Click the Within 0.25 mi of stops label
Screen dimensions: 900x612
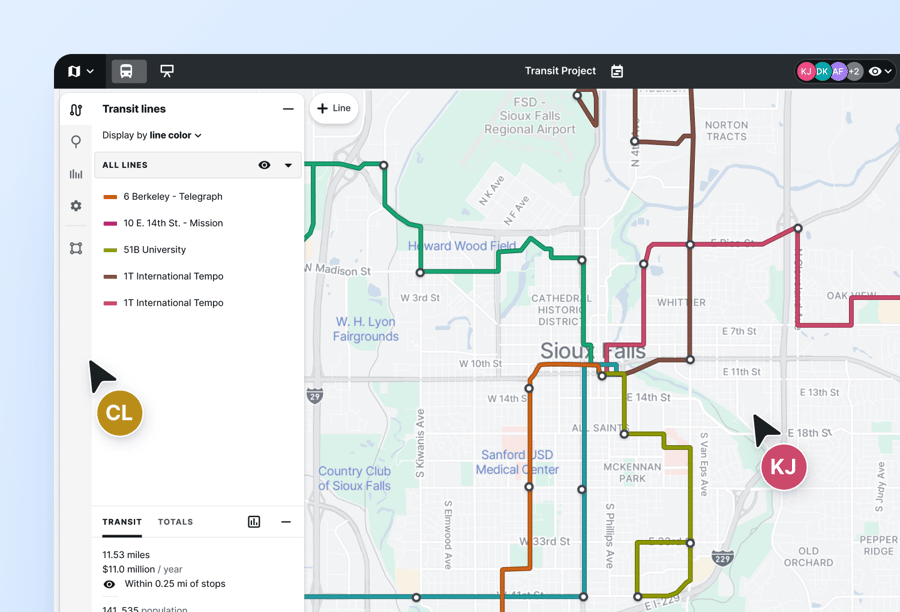[x=175, y=584]
